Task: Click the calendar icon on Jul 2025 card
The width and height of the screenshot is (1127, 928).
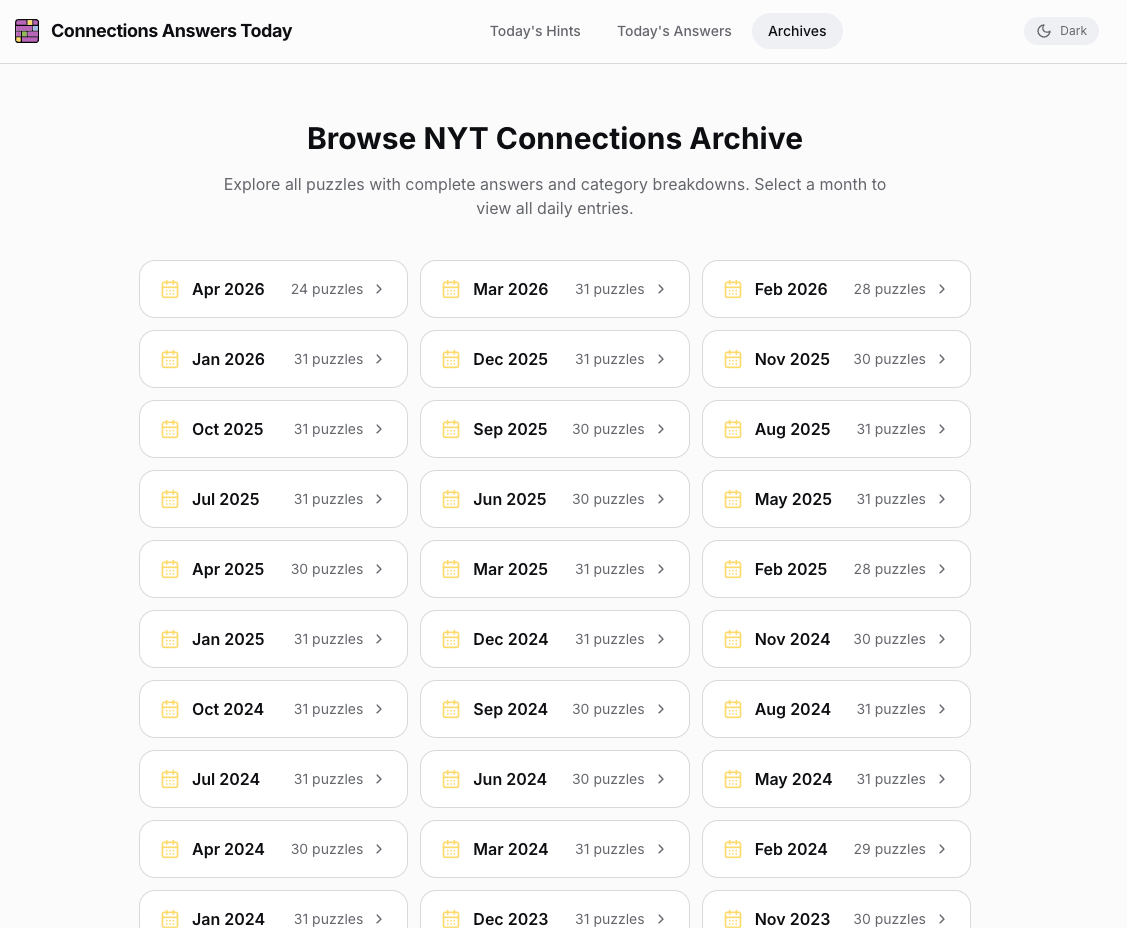Action: click(x=170, y=499)
